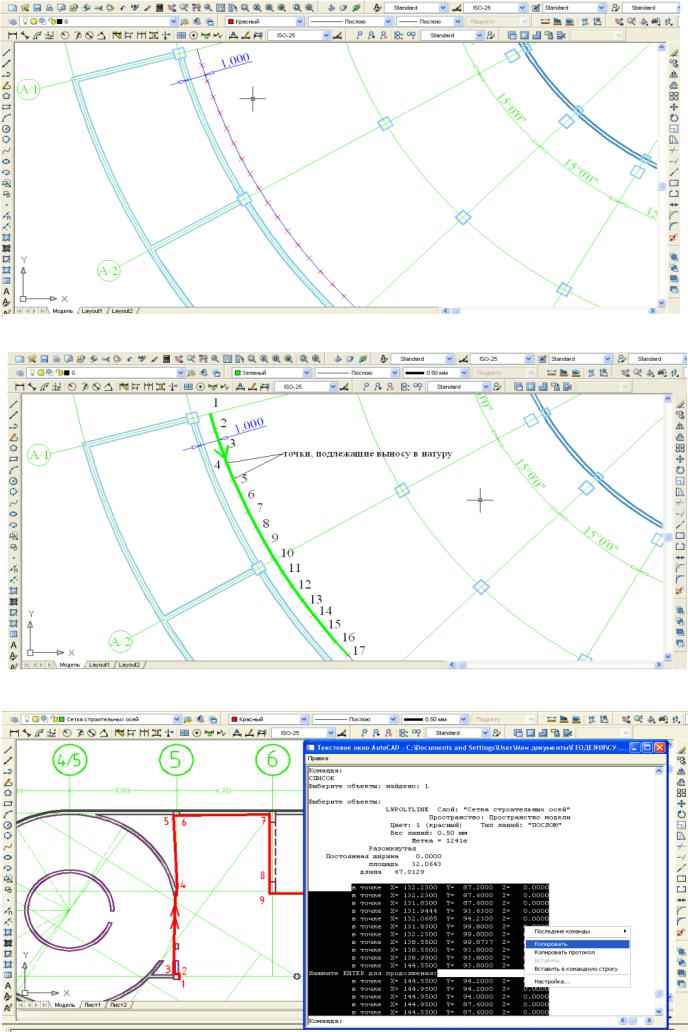The height and width of the screenshot is (1032, 688).
Task: Click the Trim tool in the bottom window's Modify toolbar
Action: tap(681, 846)
